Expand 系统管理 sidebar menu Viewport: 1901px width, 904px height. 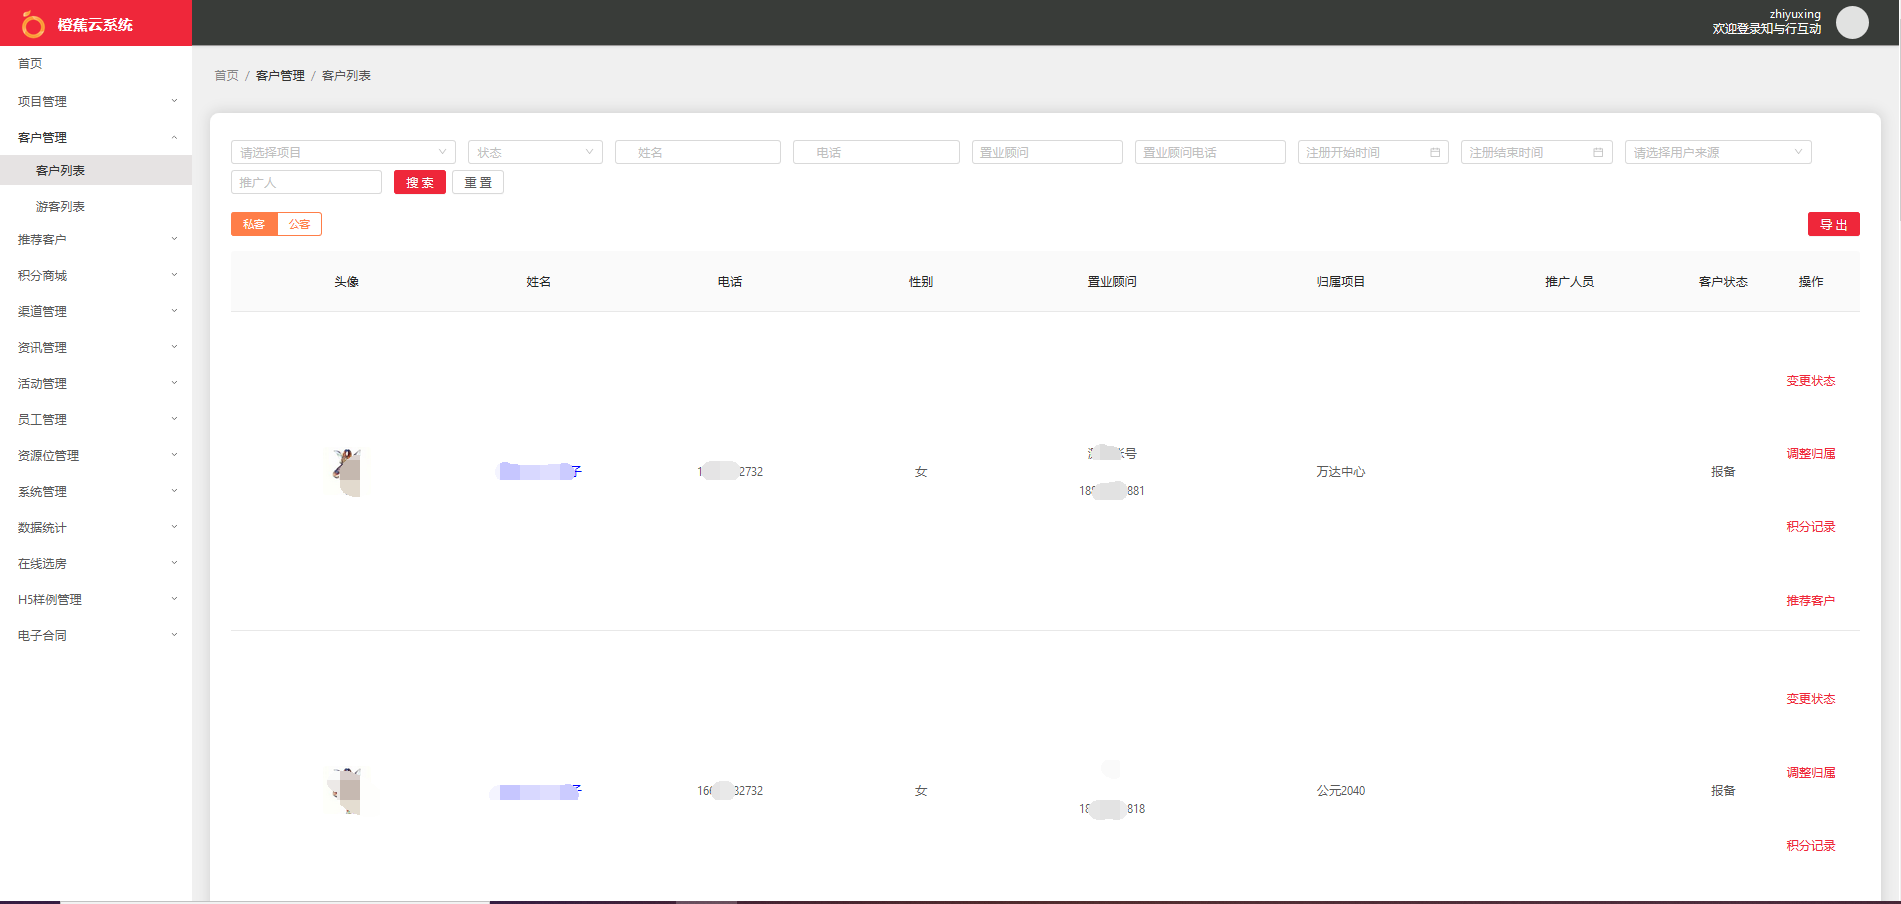tap(96, 491)
